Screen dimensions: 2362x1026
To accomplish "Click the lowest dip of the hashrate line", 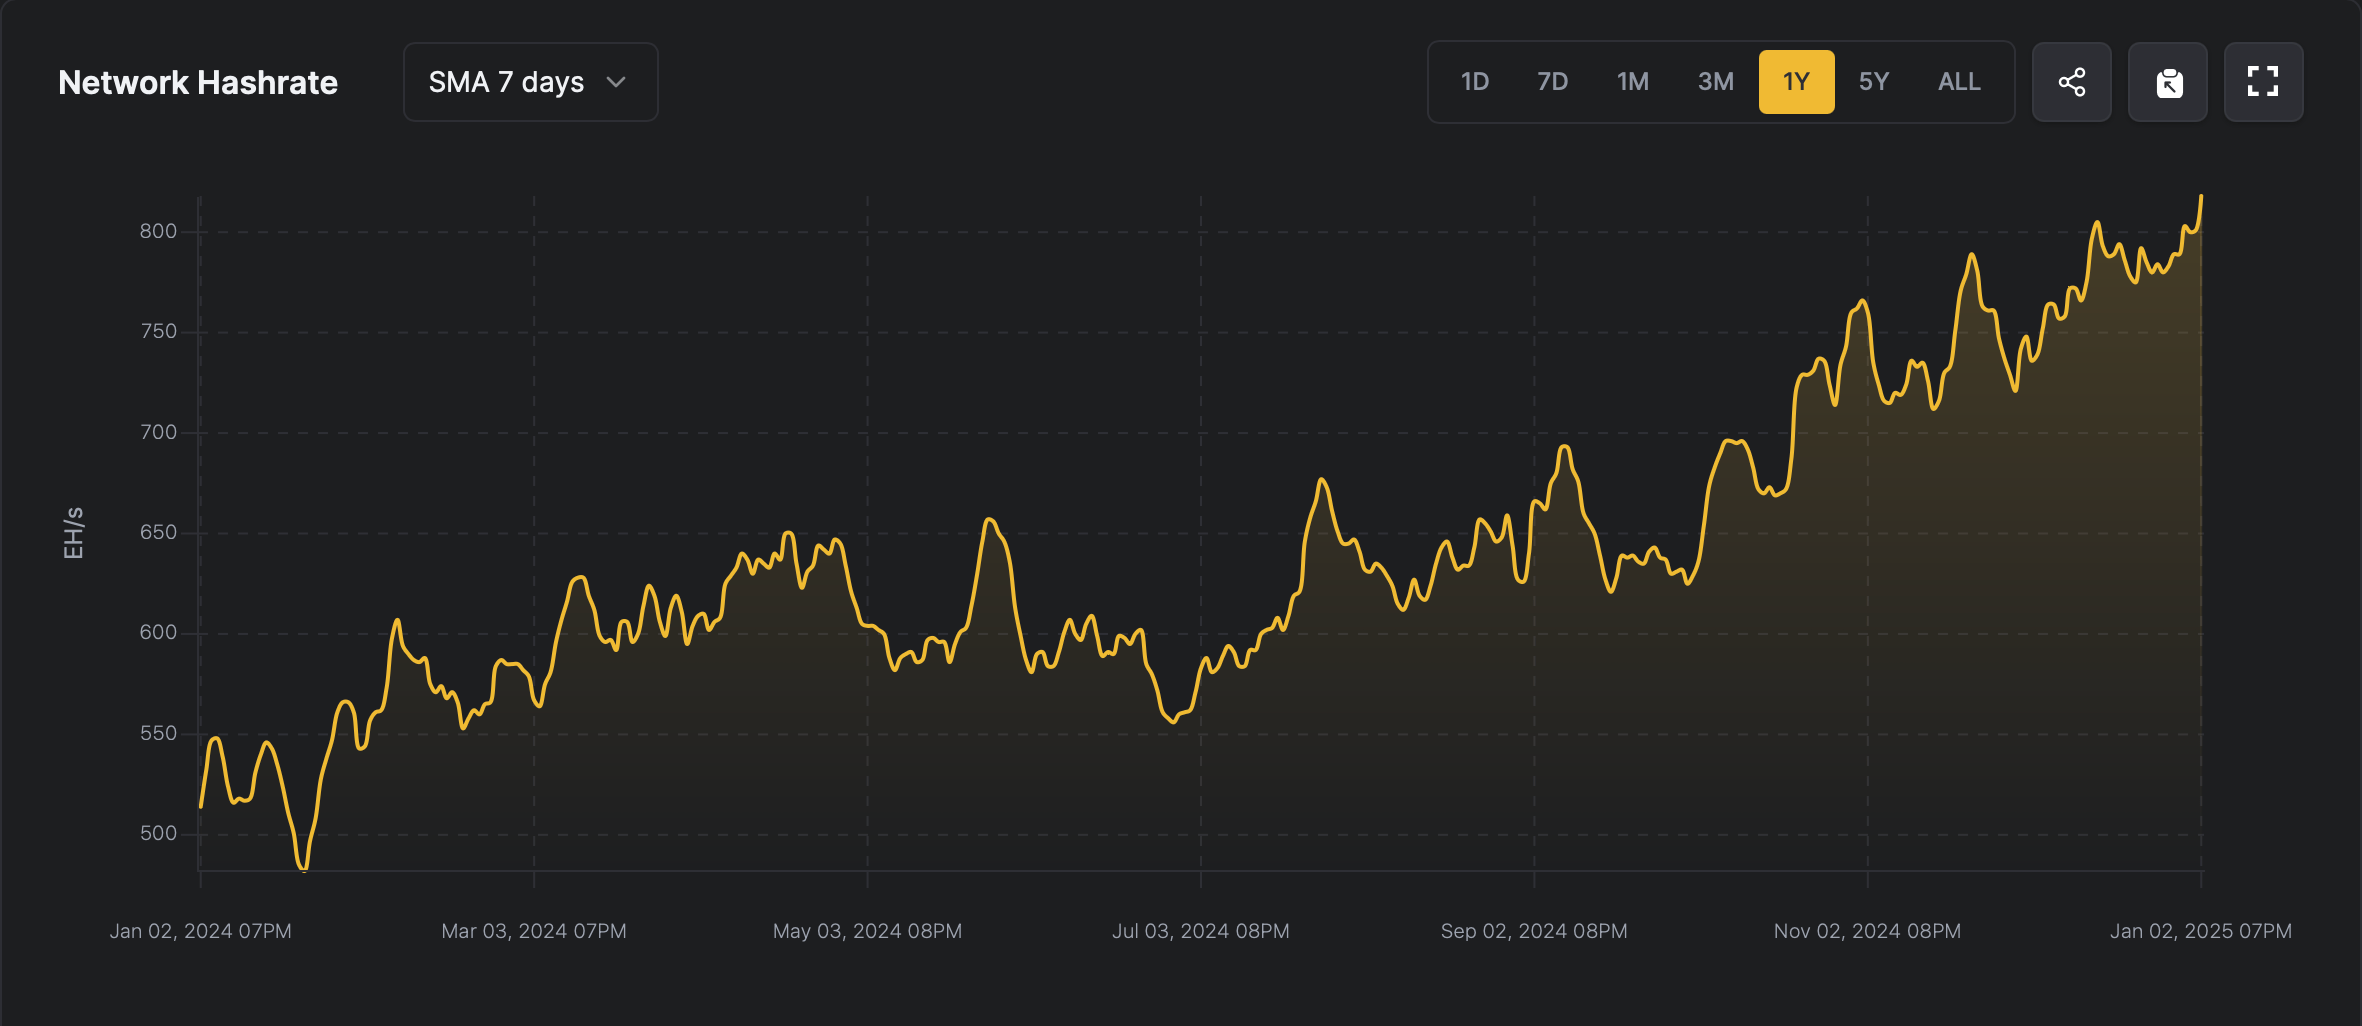I will [304, 868].
